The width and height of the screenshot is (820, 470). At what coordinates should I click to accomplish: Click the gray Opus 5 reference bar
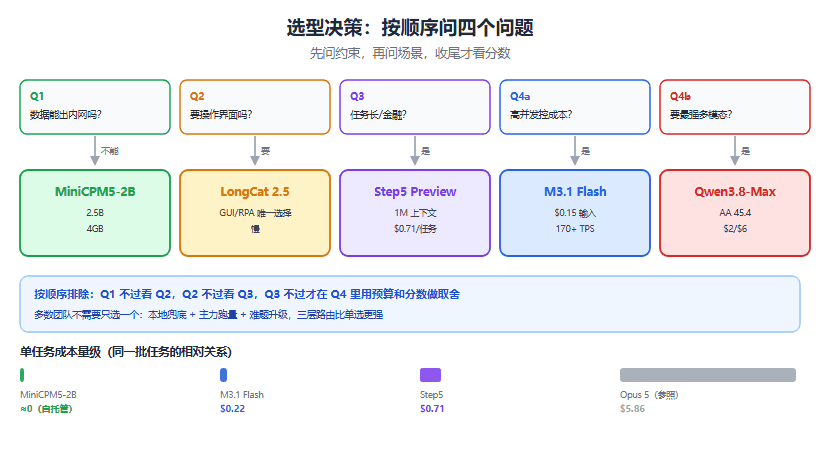(708, 375)
